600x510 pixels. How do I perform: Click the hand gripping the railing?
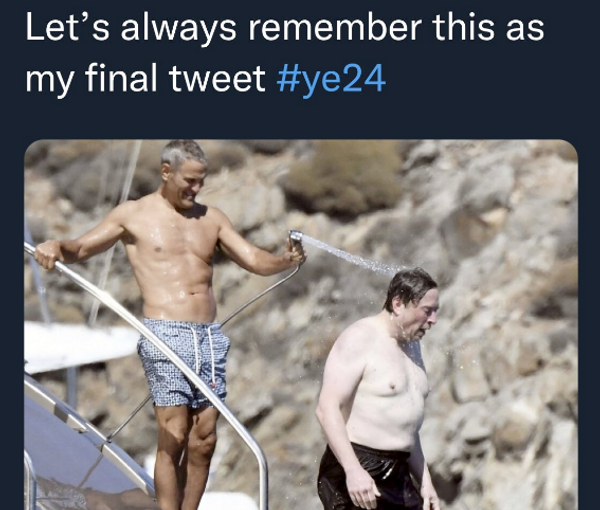(x=49, y=253)
